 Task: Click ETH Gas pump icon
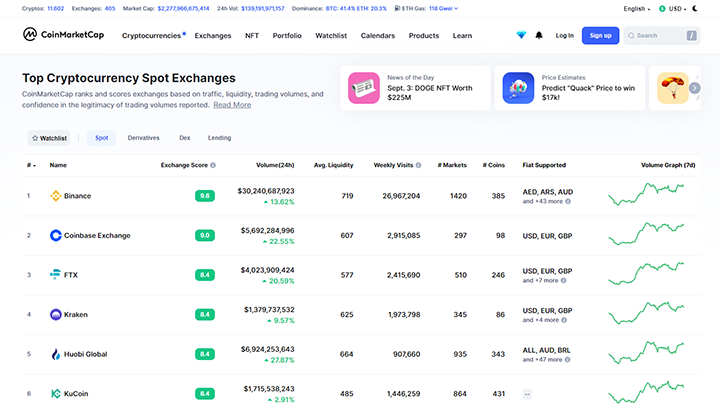397,8
